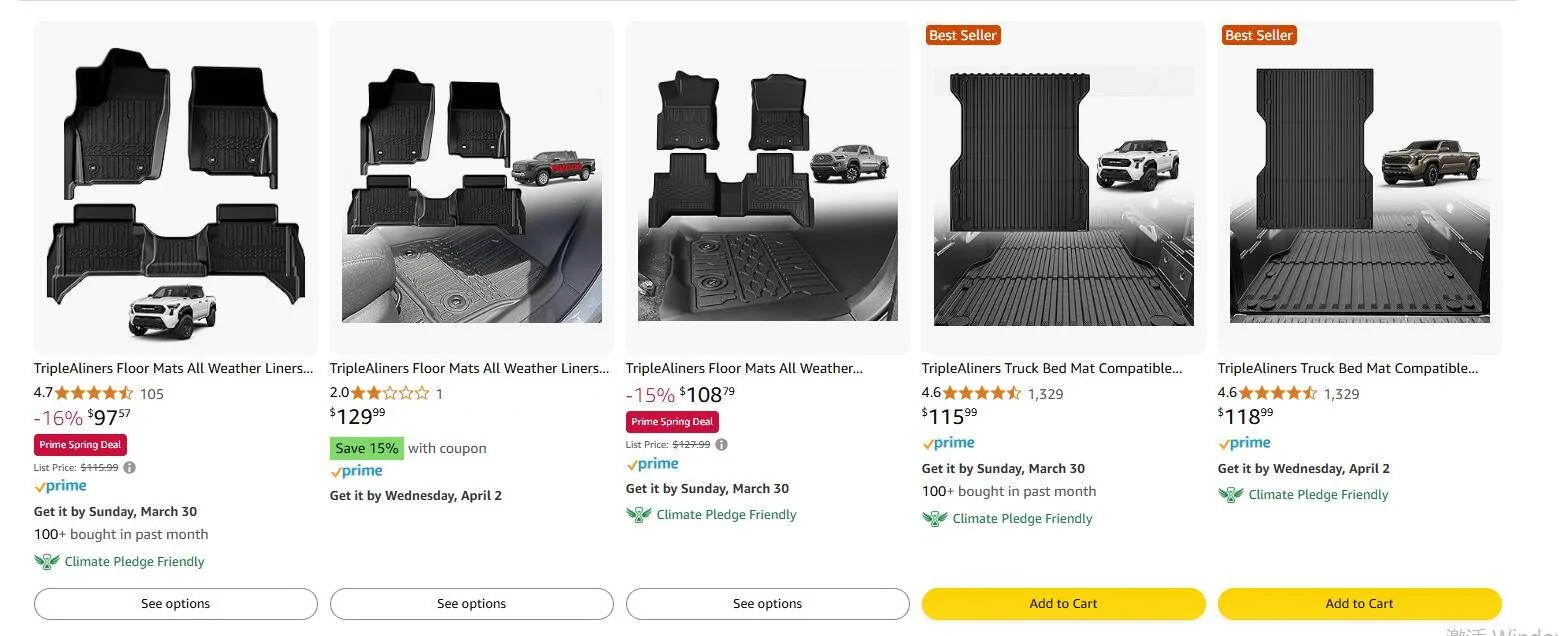Click Climate Pledge Friendly leaf icon, first product
The image size is (1560, 636).
[x=46, y=562]
